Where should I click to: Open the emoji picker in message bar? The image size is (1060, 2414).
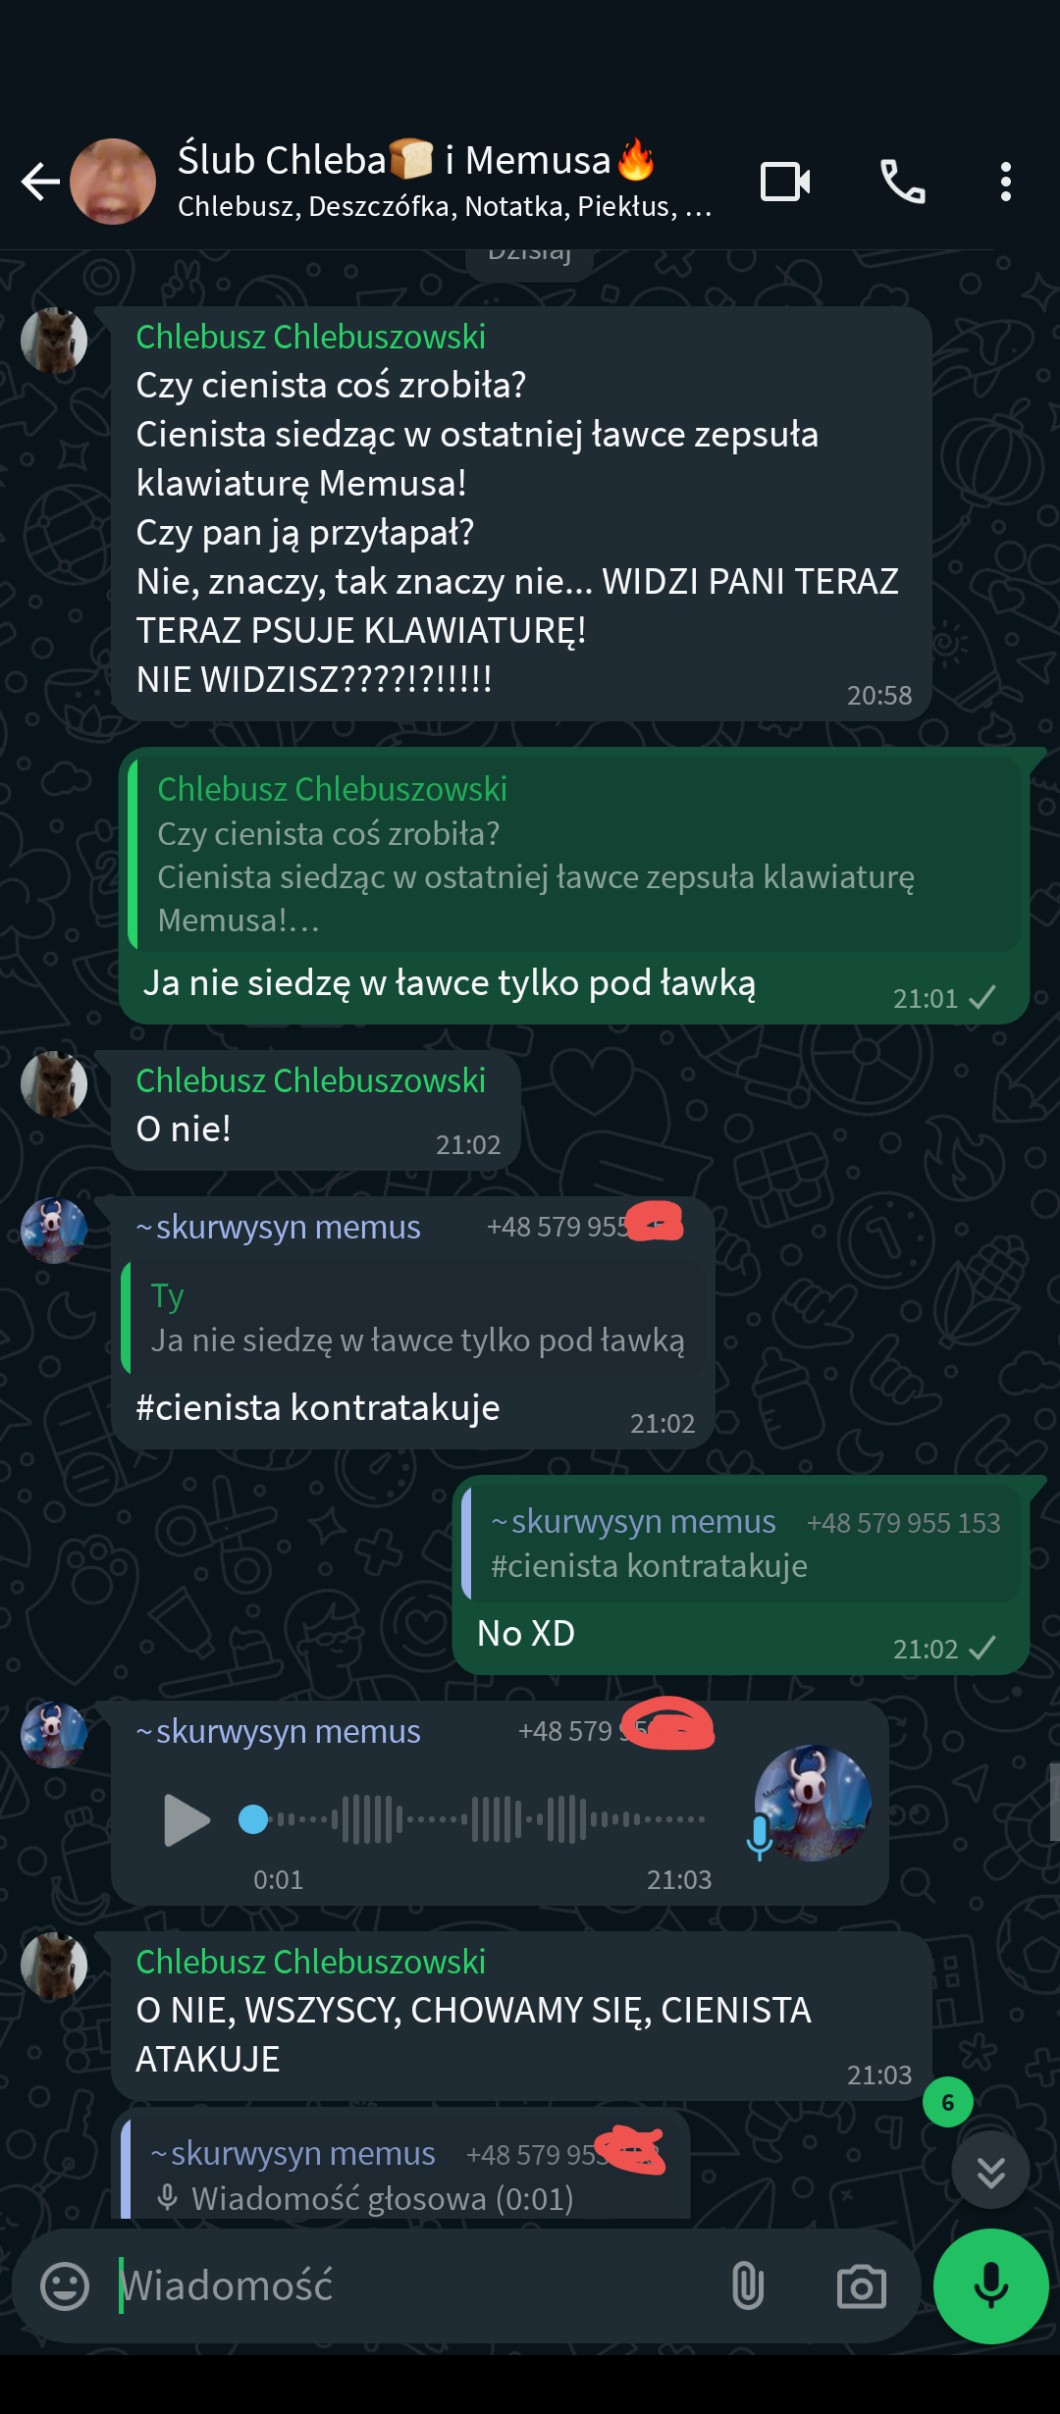(65, 2286)
